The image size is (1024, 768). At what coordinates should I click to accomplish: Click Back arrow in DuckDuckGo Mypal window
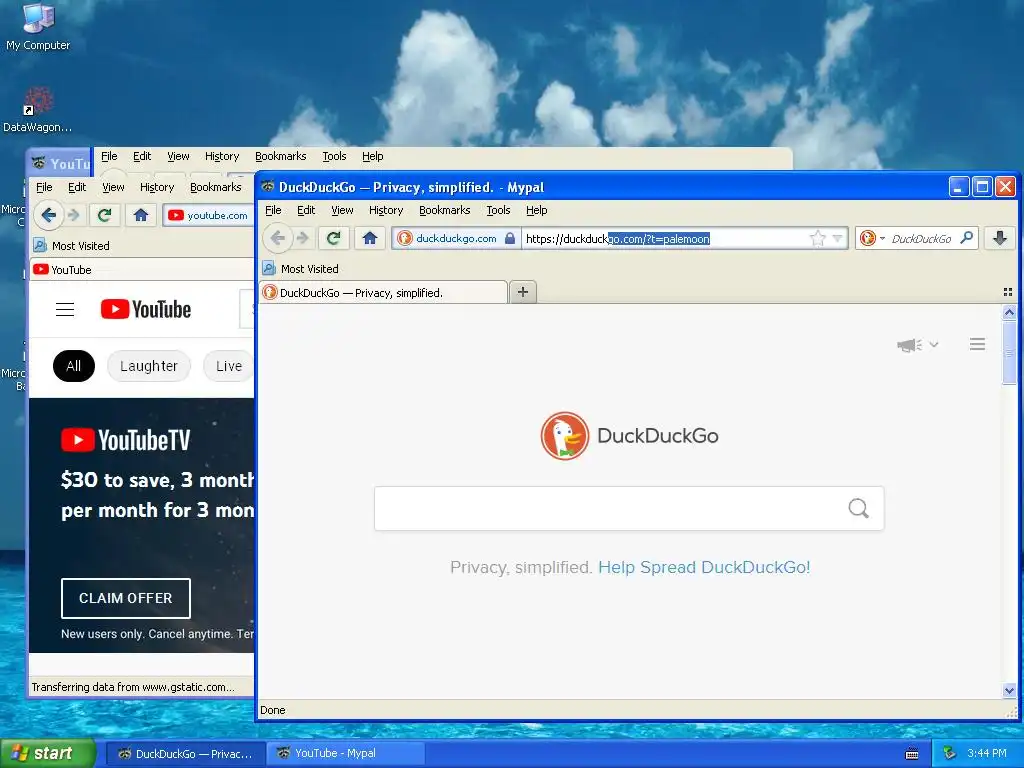(278, 238)
